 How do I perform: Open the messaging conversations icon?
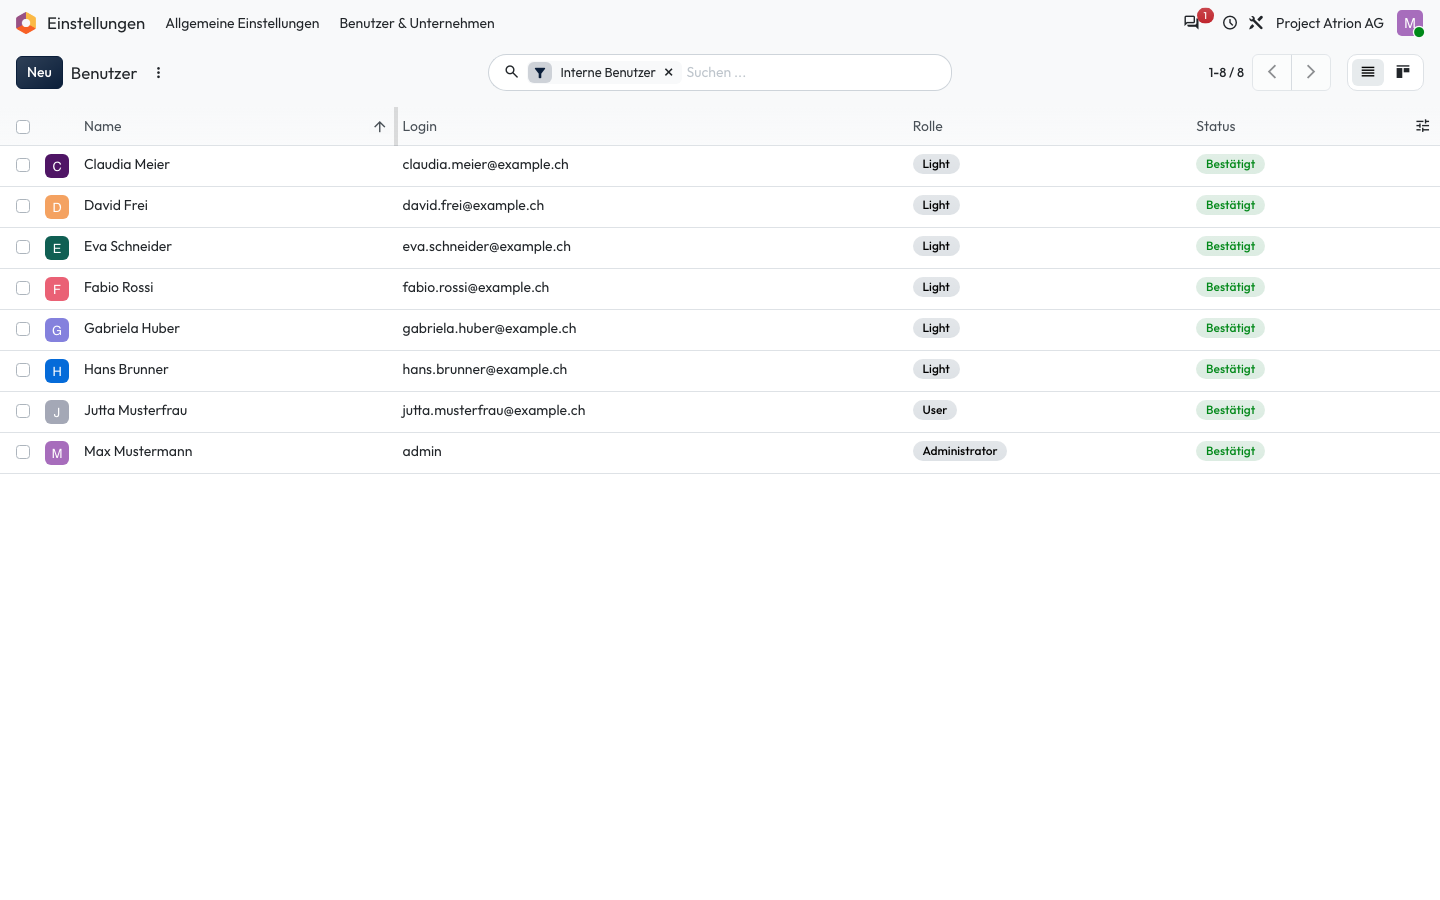1192,23
